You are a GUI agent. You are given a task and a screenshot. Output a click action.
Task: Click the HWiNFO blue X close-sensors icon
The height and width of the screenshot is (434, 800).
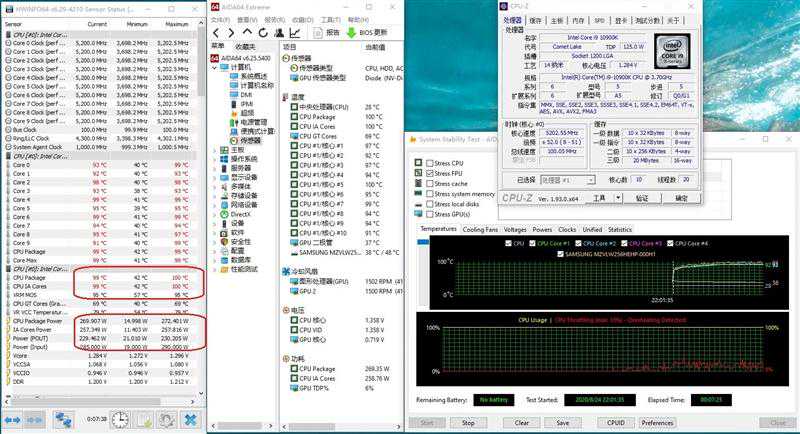[190, 418]
